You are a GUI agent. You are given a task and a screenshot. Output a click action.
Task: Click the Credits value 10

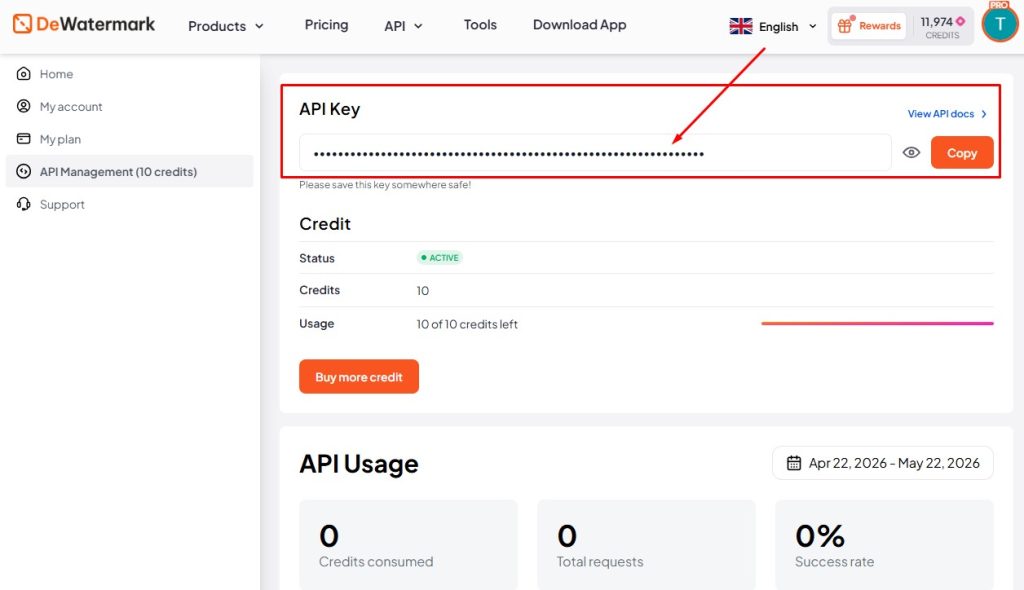coord(423,291)
